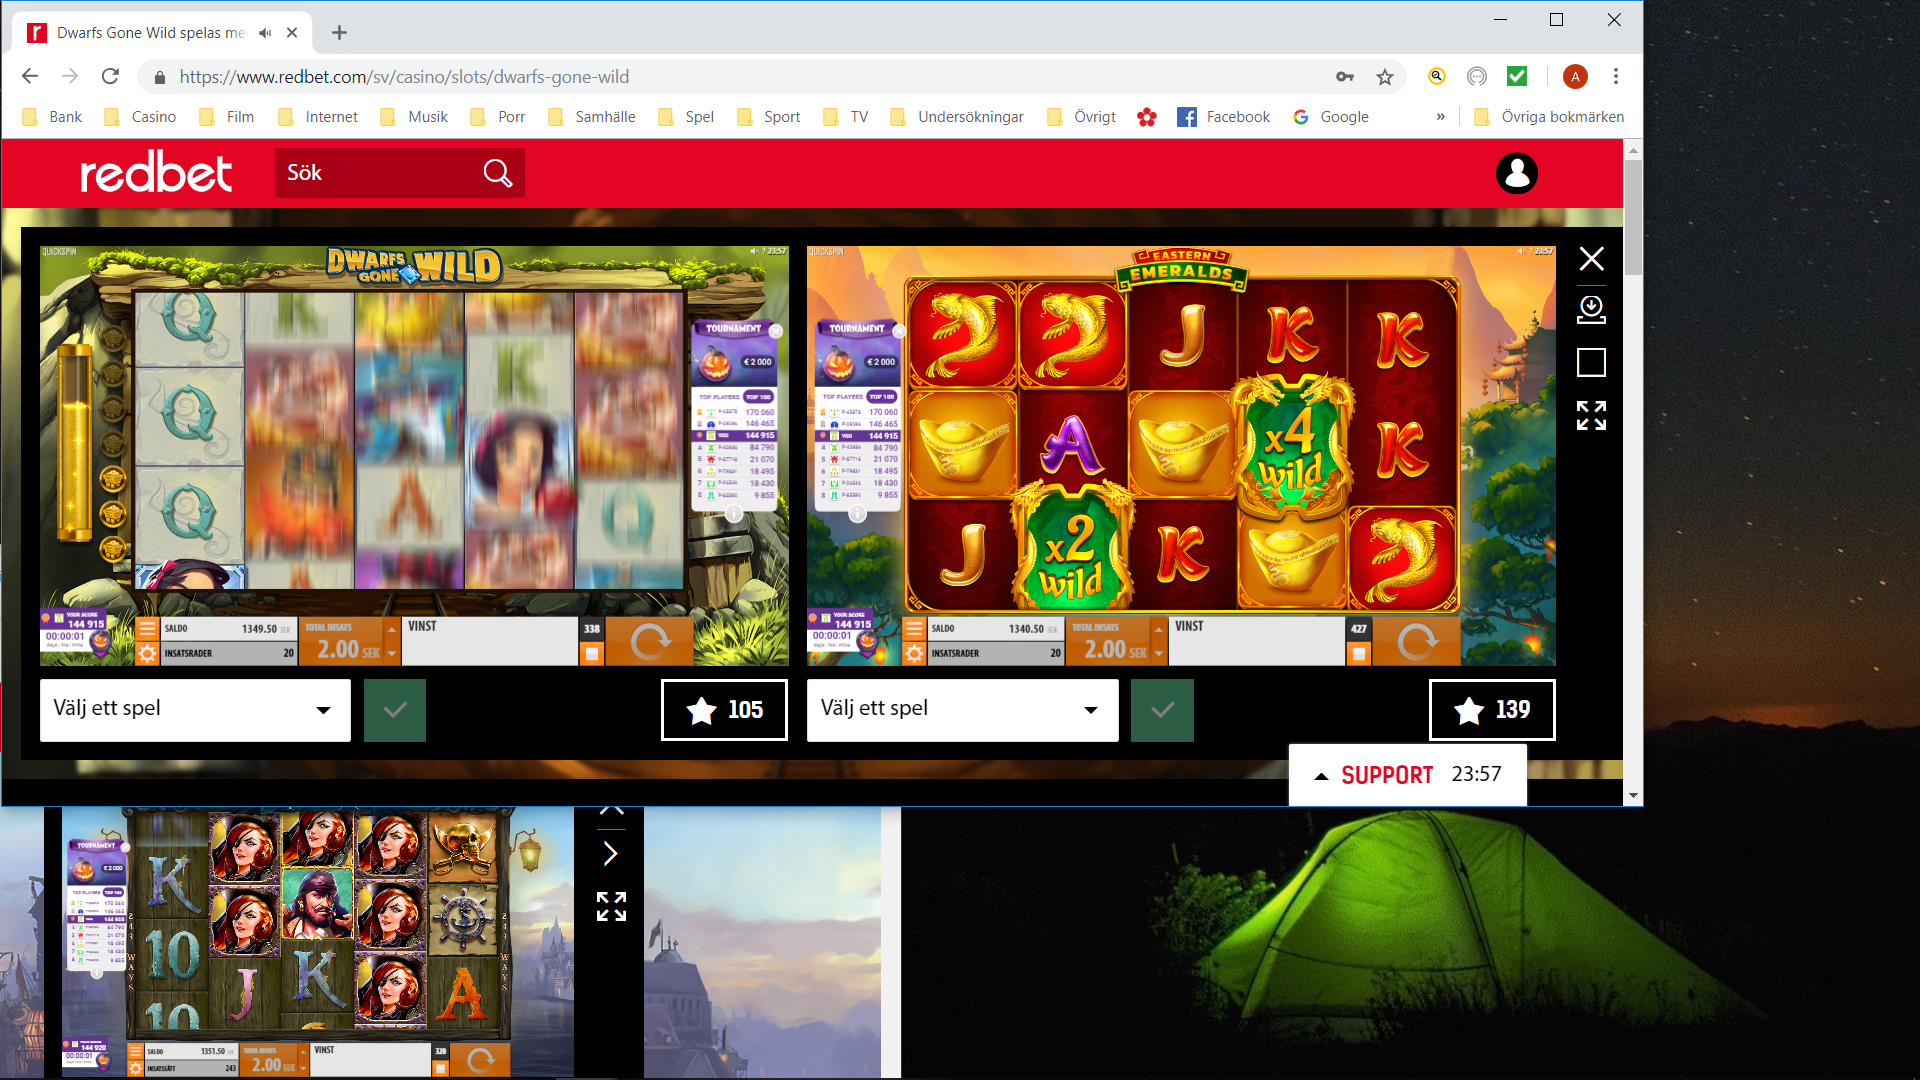The height and width of the screenshot is (1080, 1920).
Task: Select the TOP 100 tab in Eastern Emeralds tournament
Action: (x=882, y=397)
